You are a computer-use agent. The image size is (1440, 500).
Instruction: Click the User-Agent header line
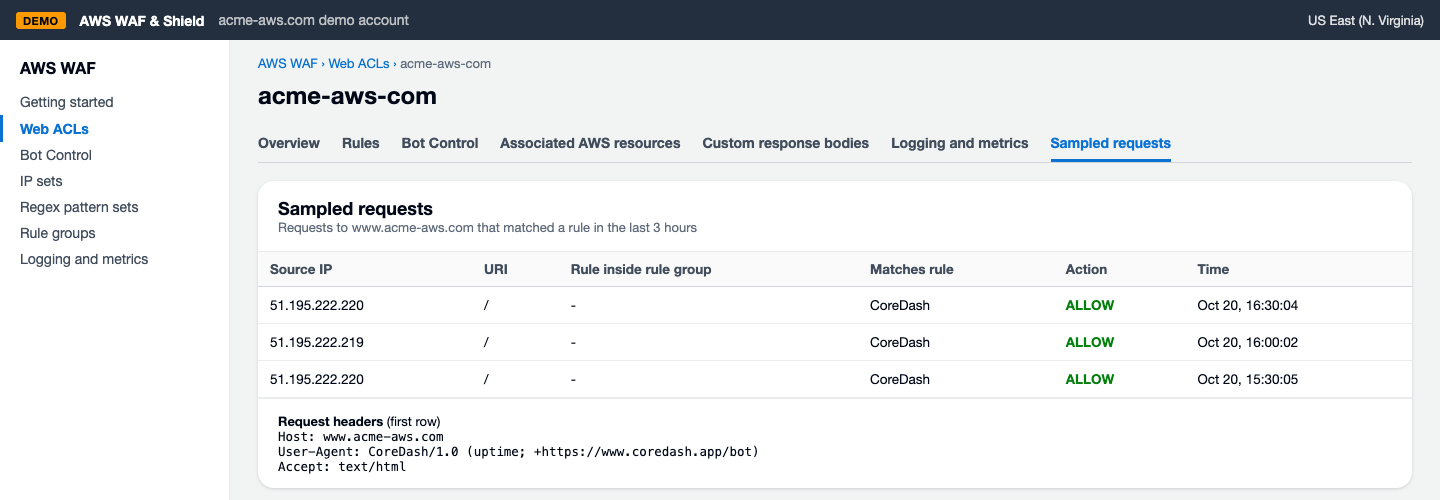[518, 452]
